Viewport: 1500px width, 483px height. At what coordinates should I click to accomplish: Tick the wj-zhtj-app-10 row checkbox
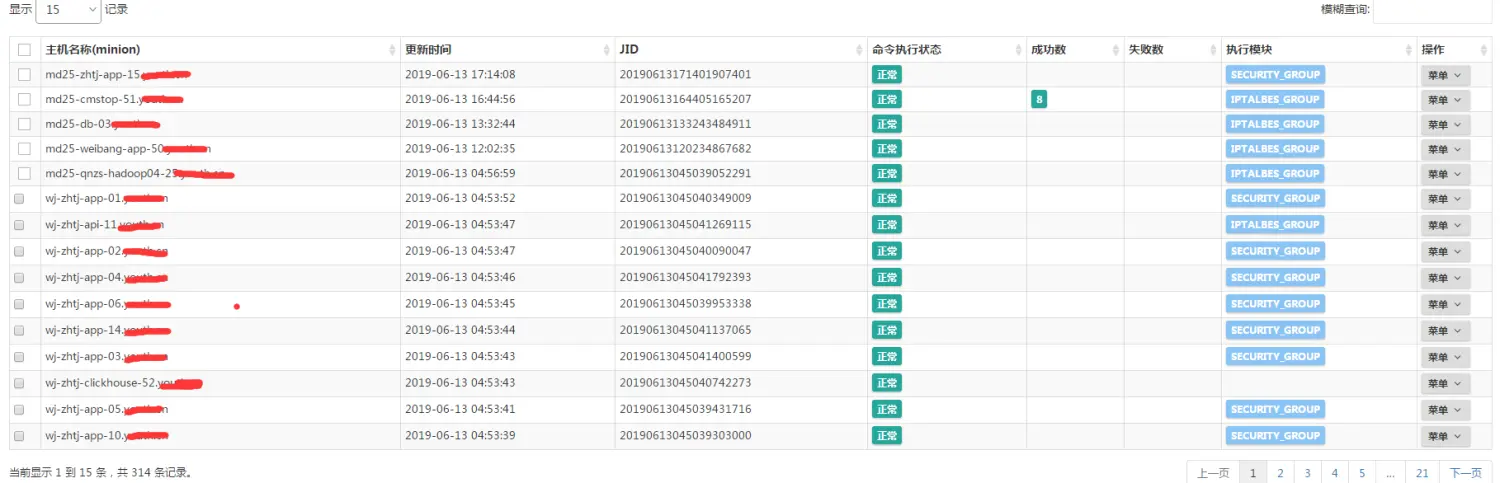(19, 436)
